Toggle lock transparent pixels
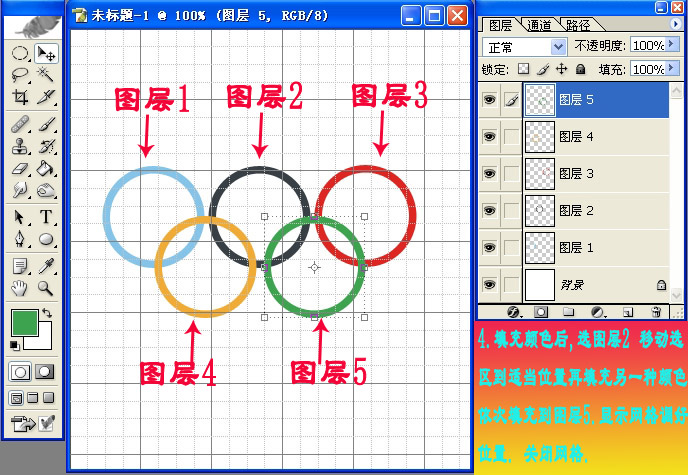The width and height of the screenshot is (688, 475). click(x=523, y=69)
